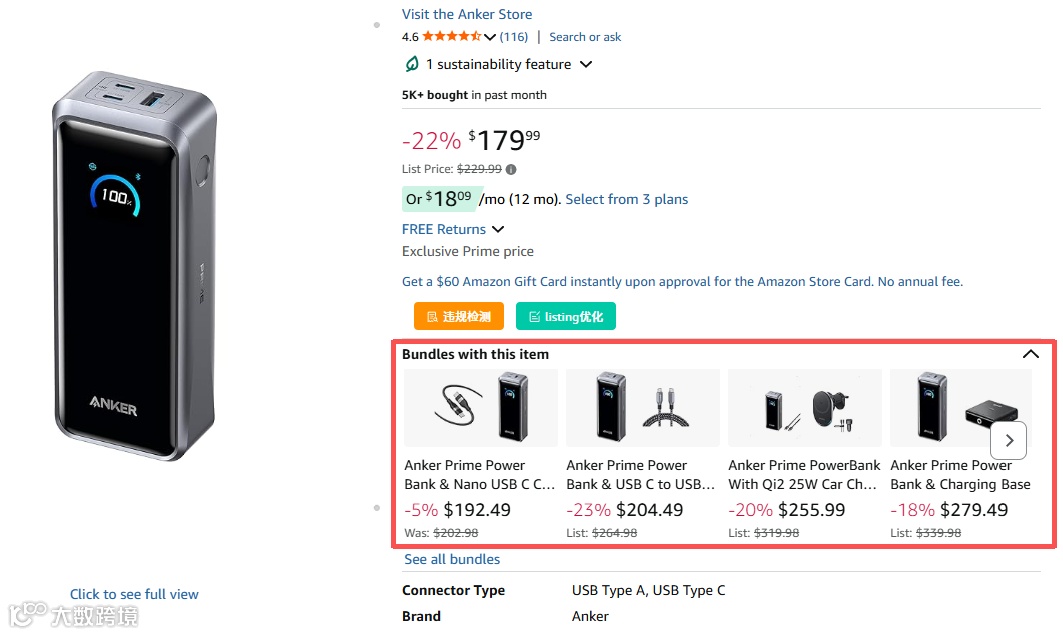Expand the FREE Returns details
Image resolution: width=1063 pixels, height=635 pixels.
[498, 229]
